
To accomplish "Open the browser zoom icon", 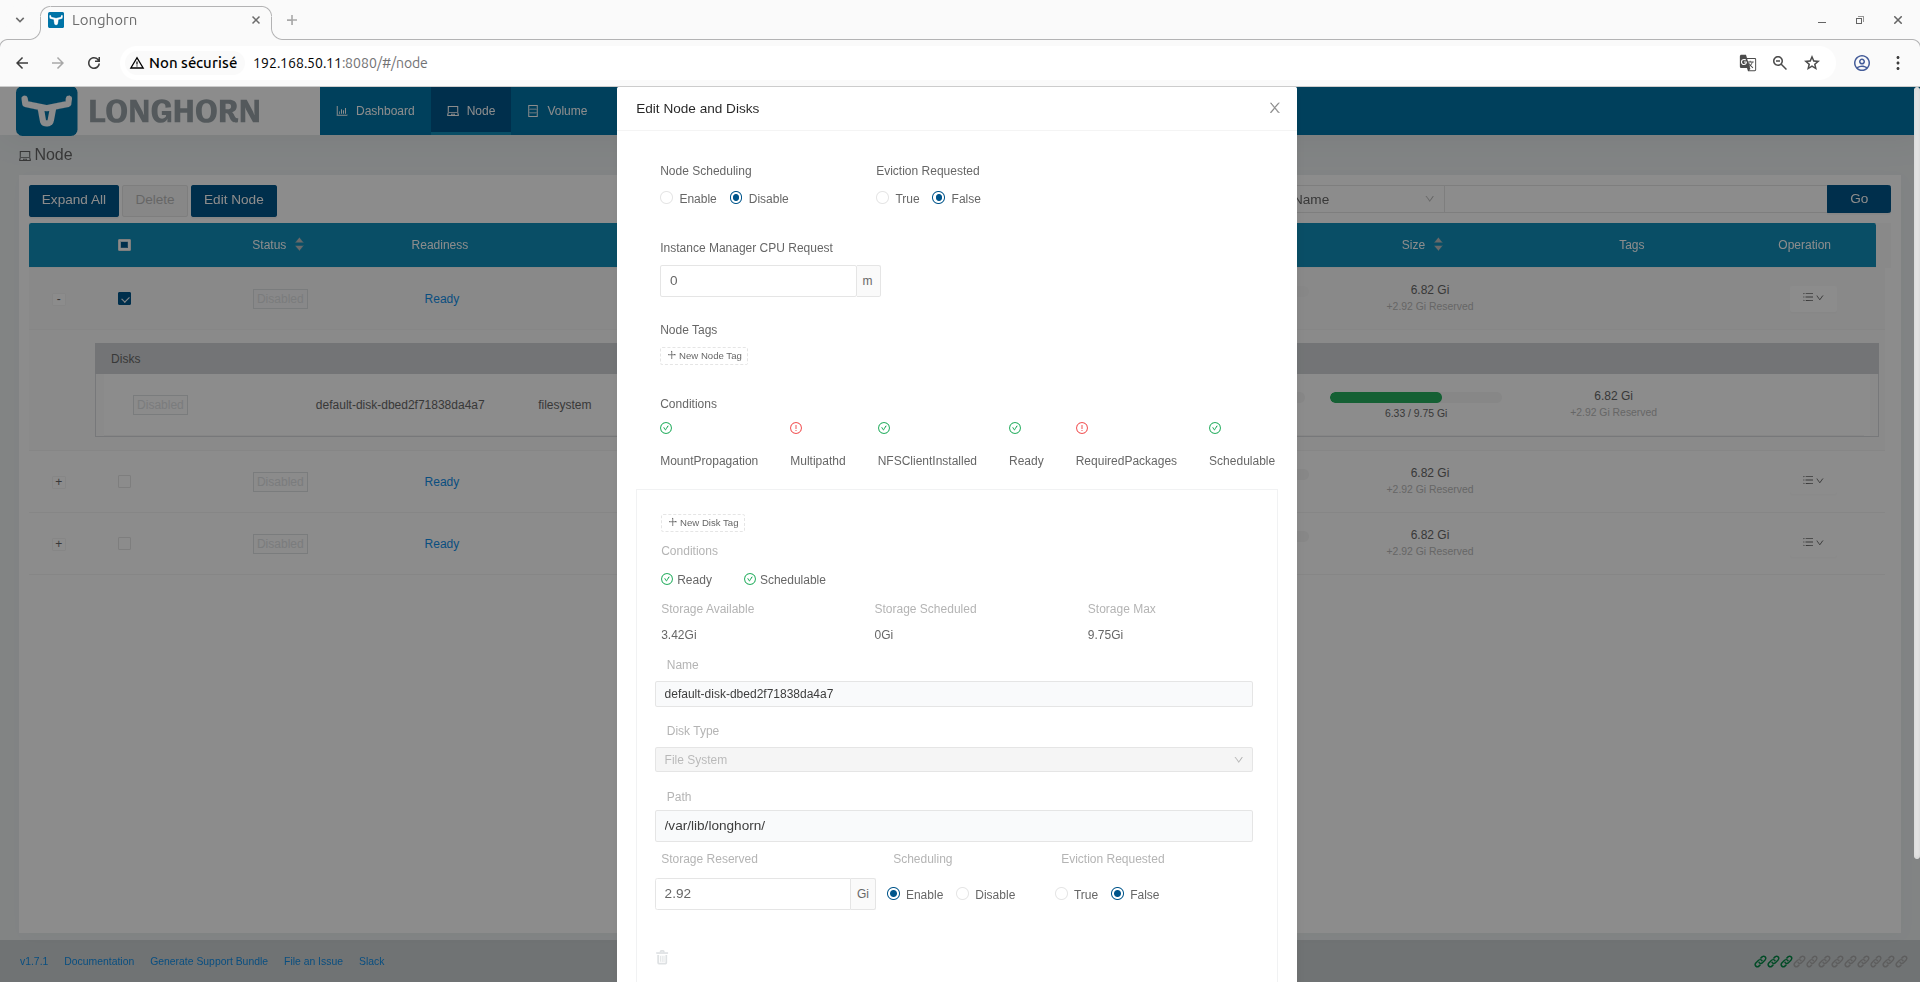I will [1780, 63].
